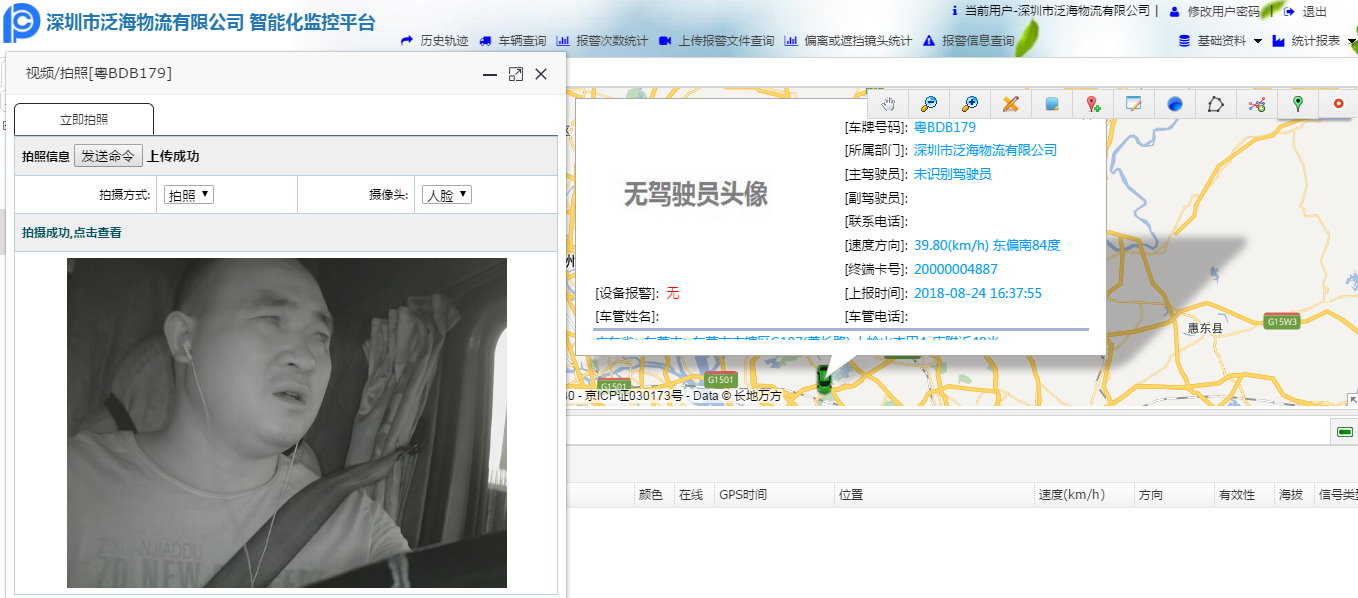Click 修改用户密码 link
Image resolution: width=1358 pixels, height=598 pixels.
(x=1215, y=11)
